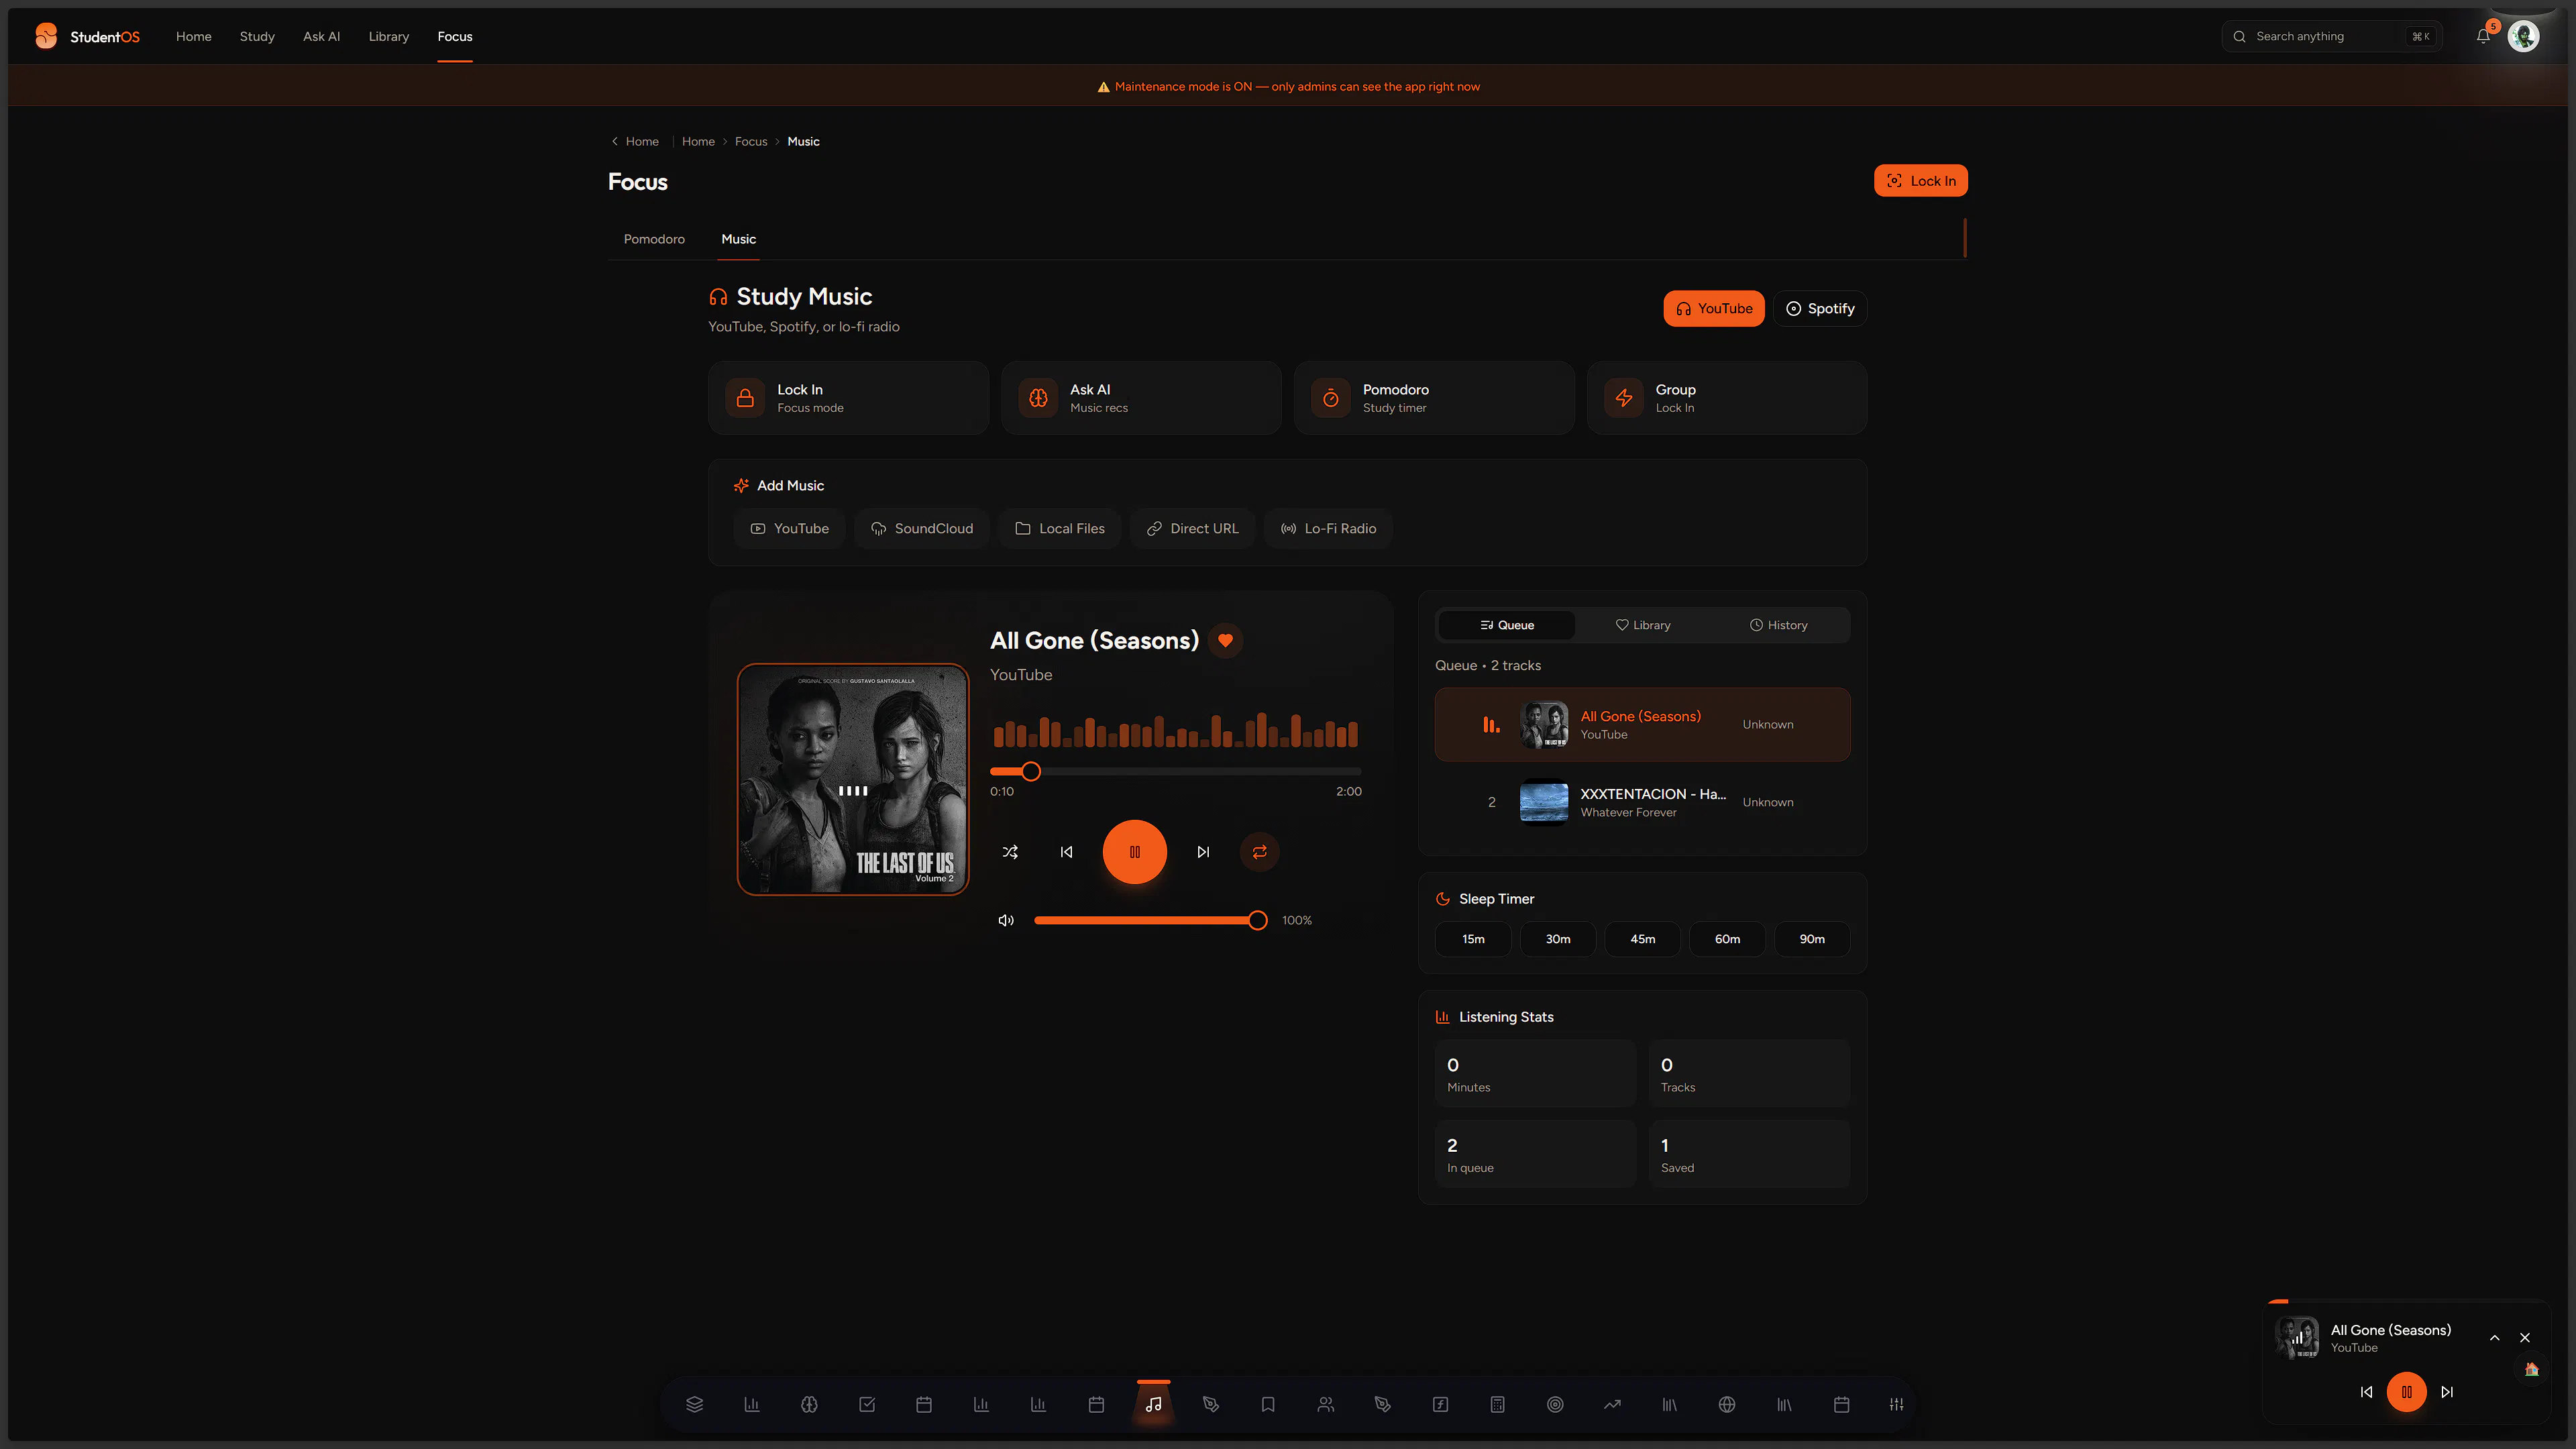The width and height of the screenshot is (2576, 1449).
Task: Open the calculator icon in bottom dock
Action: pos(1497,1404)
